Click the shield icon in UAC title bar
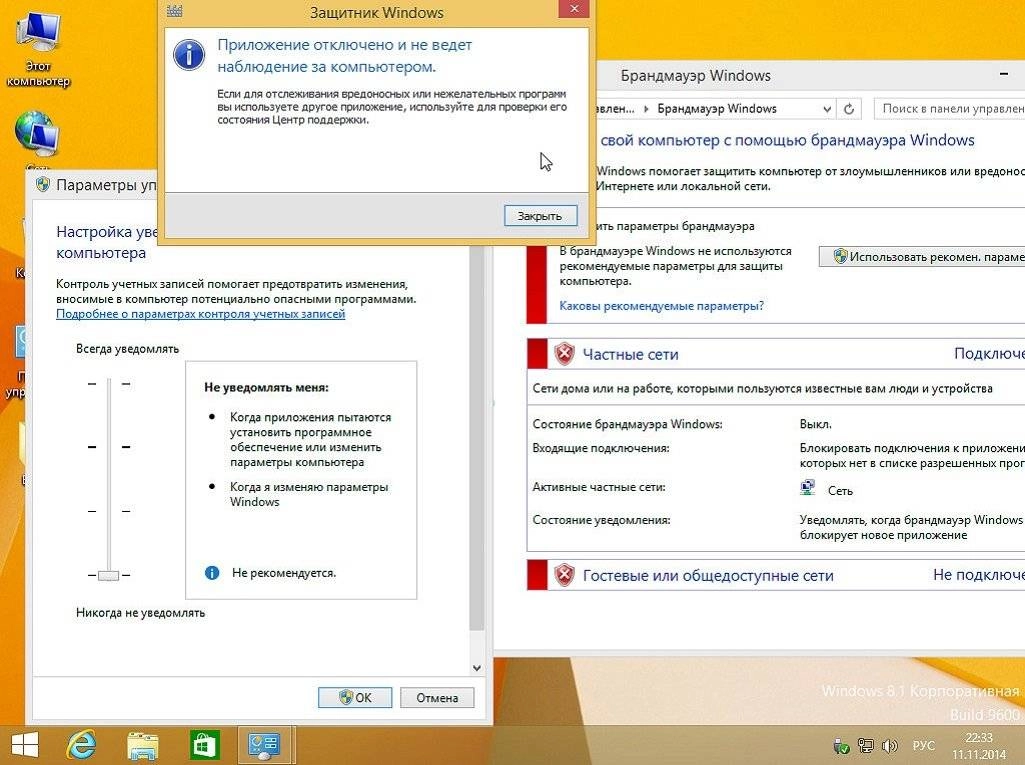This screenshot has height=765, width=1025. coord(42,184)
